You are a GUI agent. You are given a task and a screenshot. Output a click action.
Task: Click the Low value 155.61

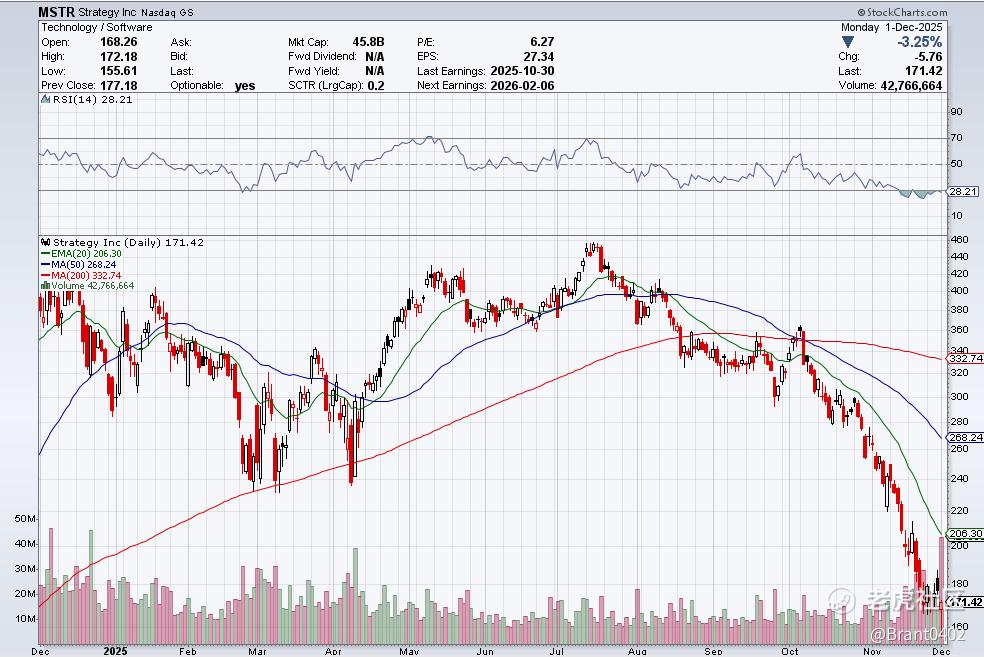(119, 71)
